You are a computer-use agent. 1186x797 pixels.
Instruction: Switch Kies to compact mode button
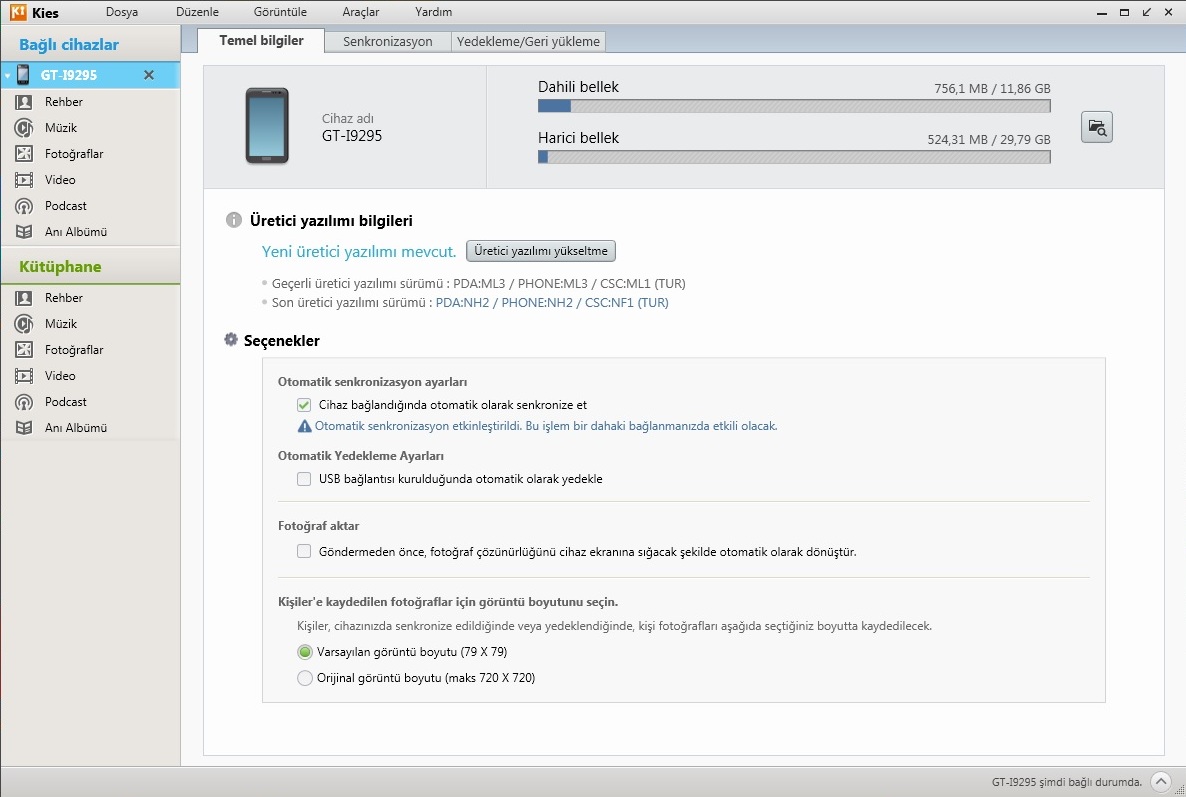pyautogui.click(x=1147, y=12)
